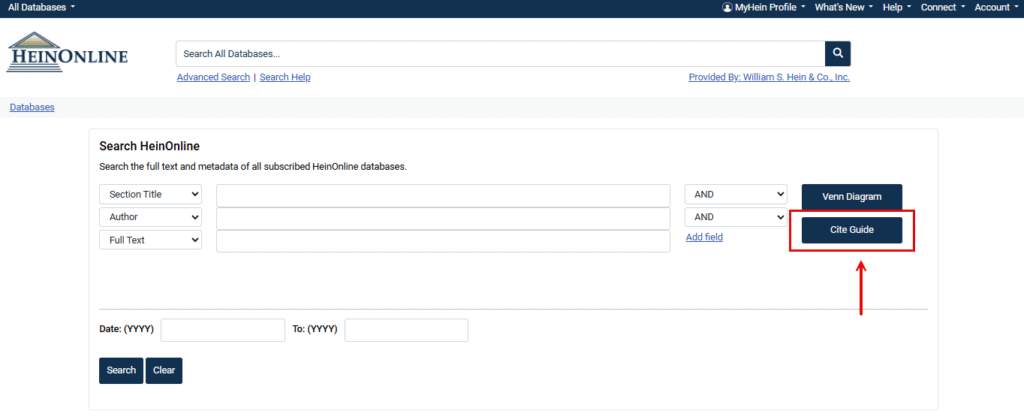Viewport: 1024px width, 420px height.
Task: Open the Search Help link
Action: pos(285,78)
